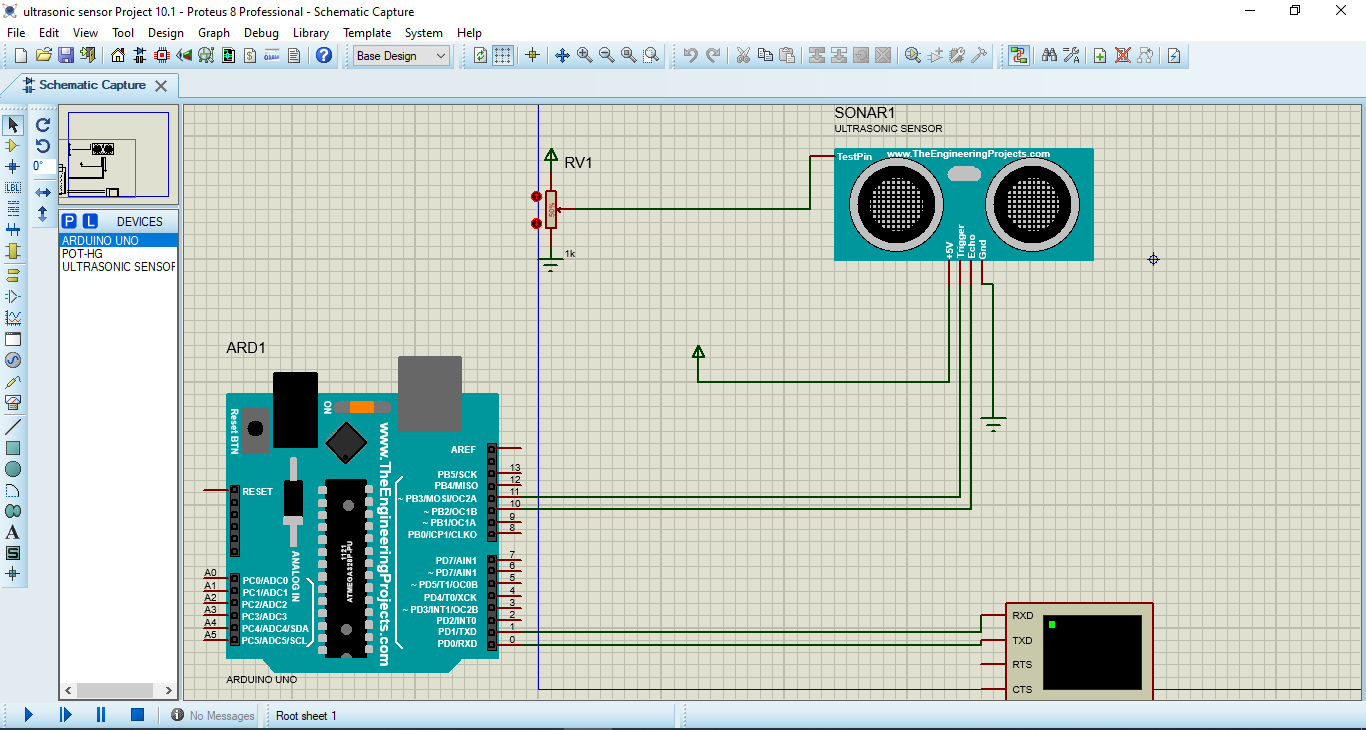Select ULTRASONIC SENSOR in the devices list
The width and height of the screenshot is (1366, 730).
tap(118, 267)
